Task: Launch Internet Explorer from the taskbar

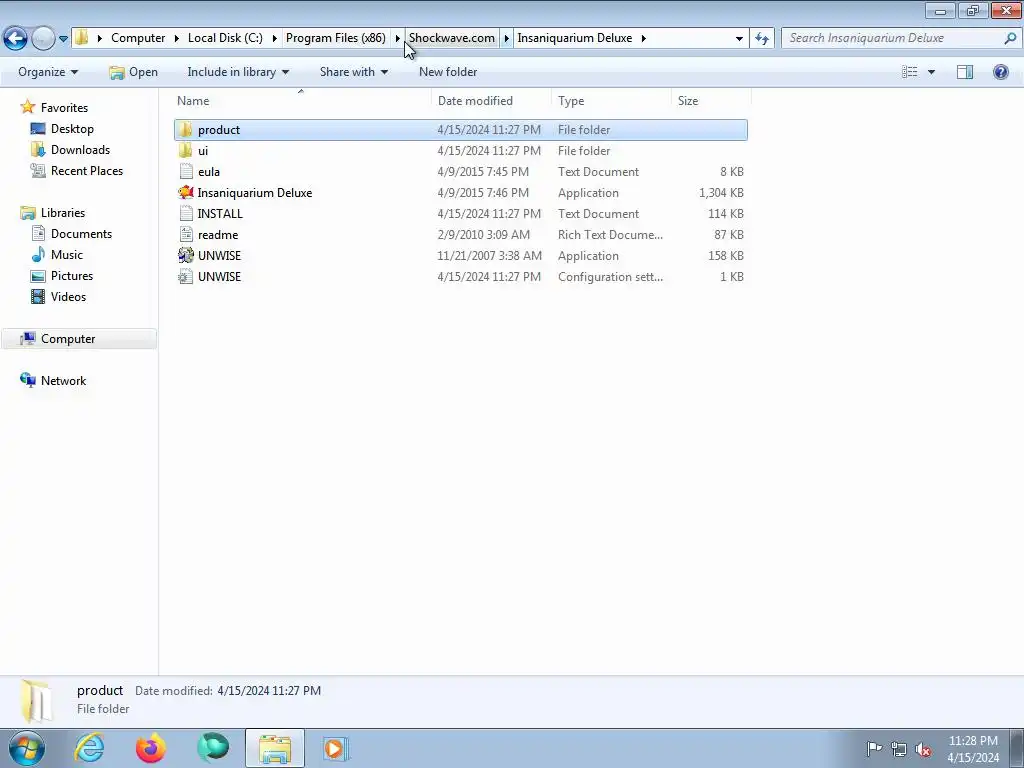Action: pyautogui.click(x=89, y=748)
